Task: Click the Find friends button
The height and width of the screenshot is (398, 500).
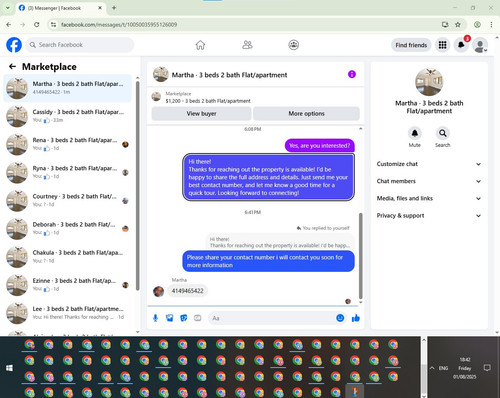Action: pyautogui.click(x=411, y=45)
